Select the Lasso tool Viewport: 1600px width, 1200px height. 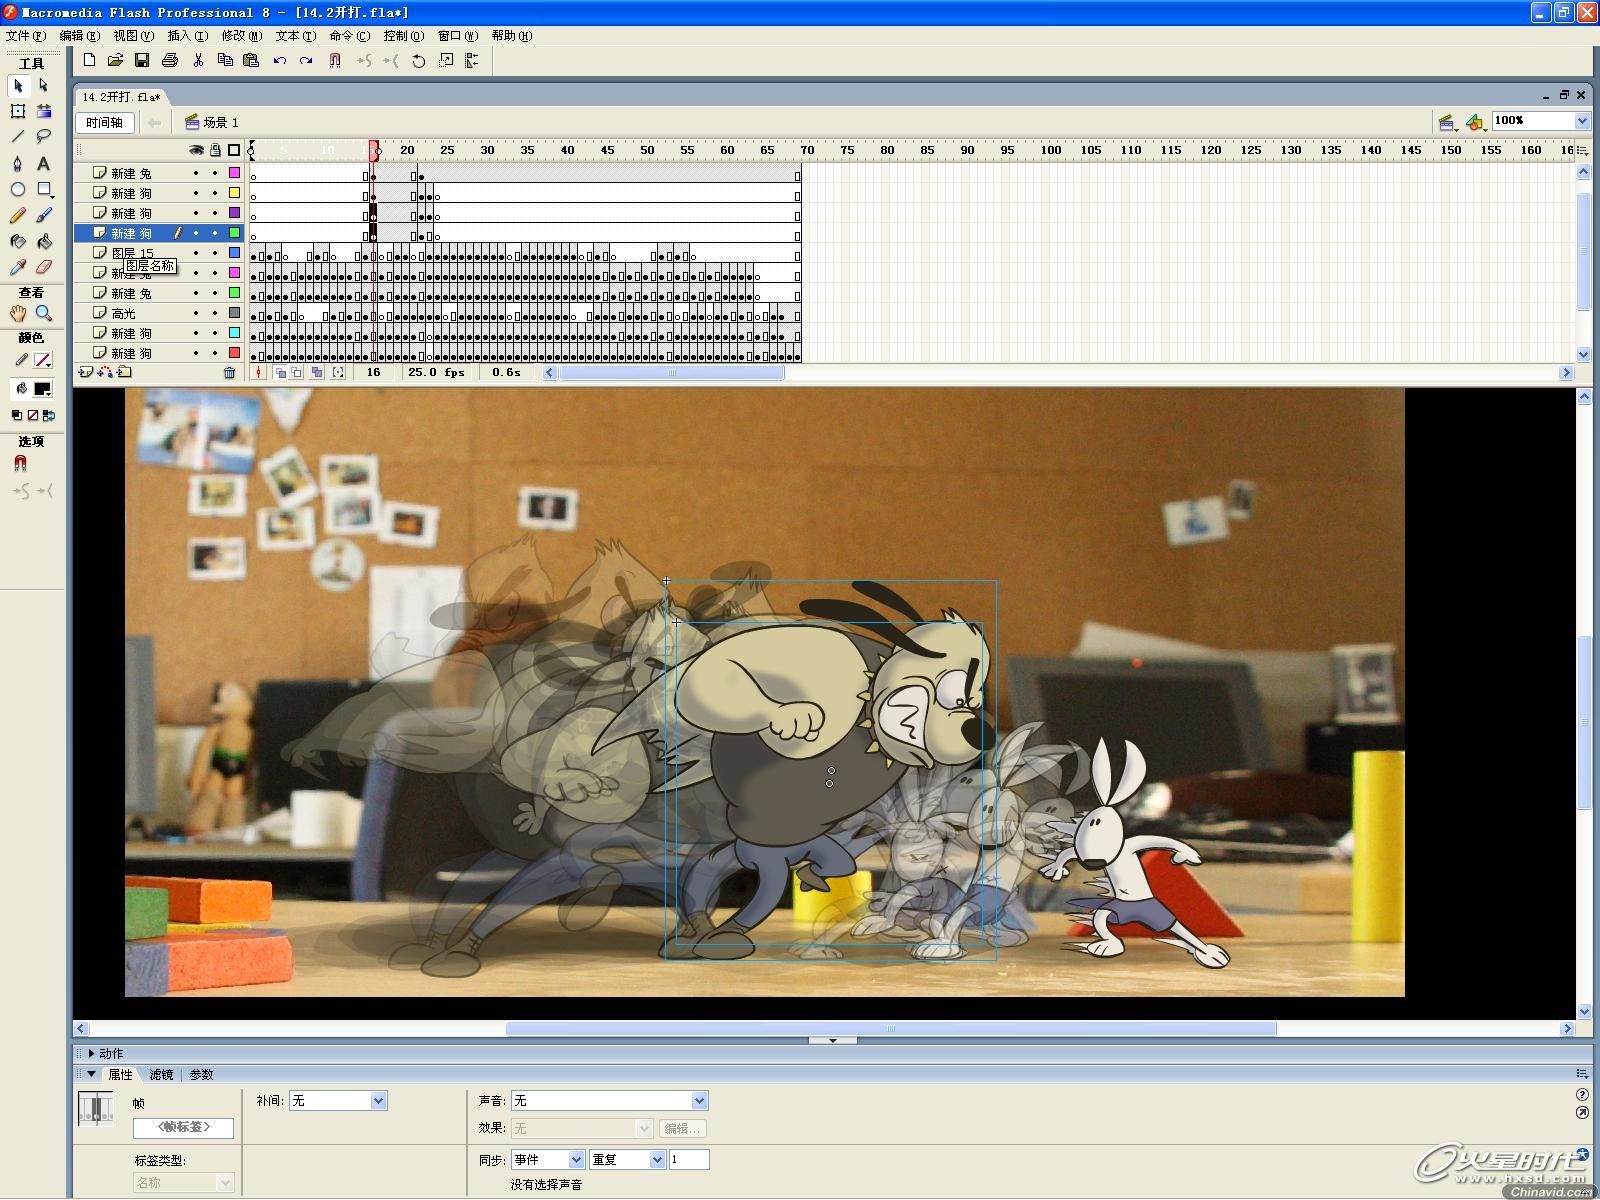[x=44, y=137]
